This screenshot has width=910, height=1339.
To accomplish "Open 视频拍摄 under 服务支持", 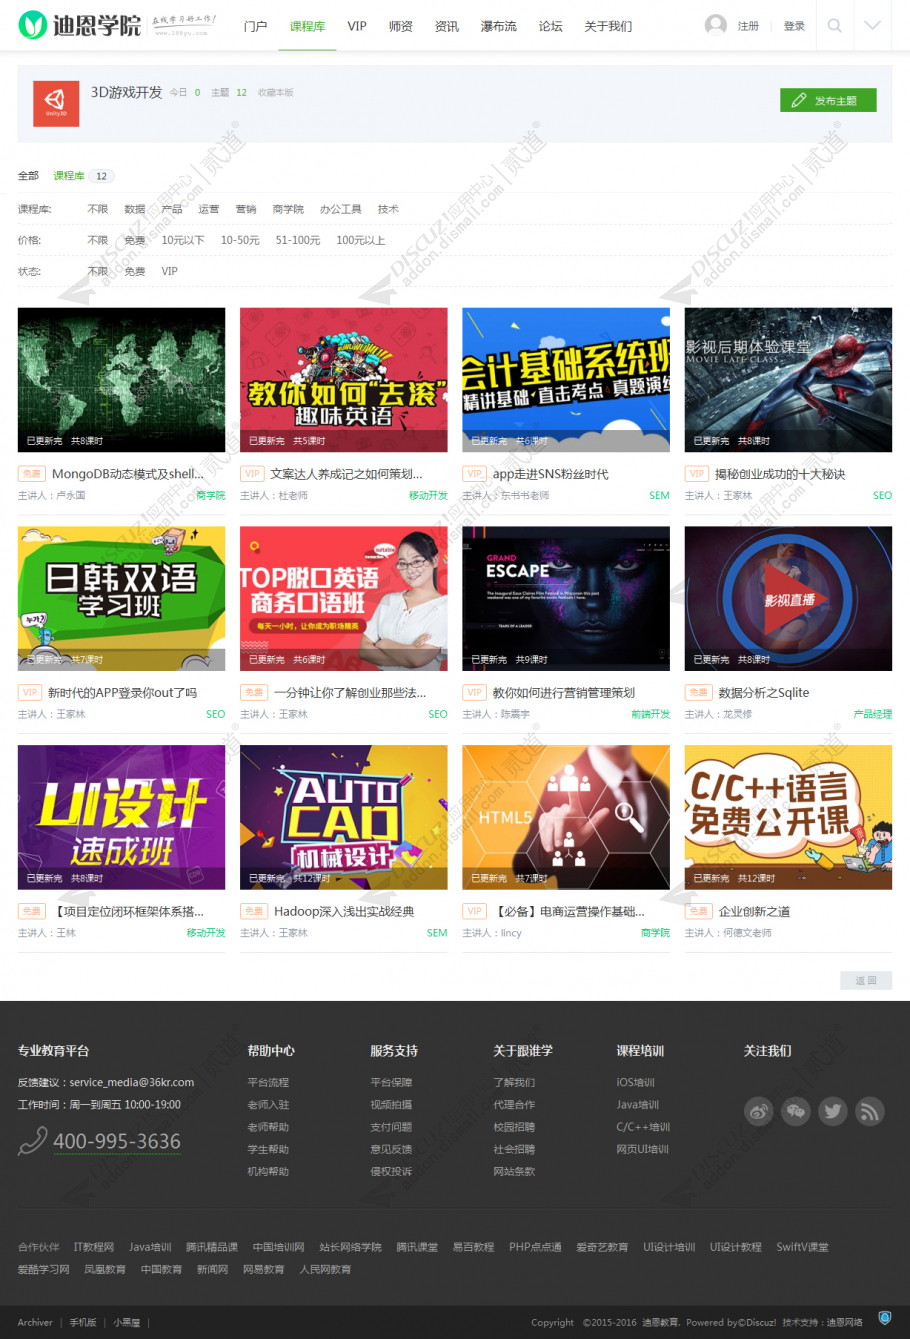I will 391,1104.
